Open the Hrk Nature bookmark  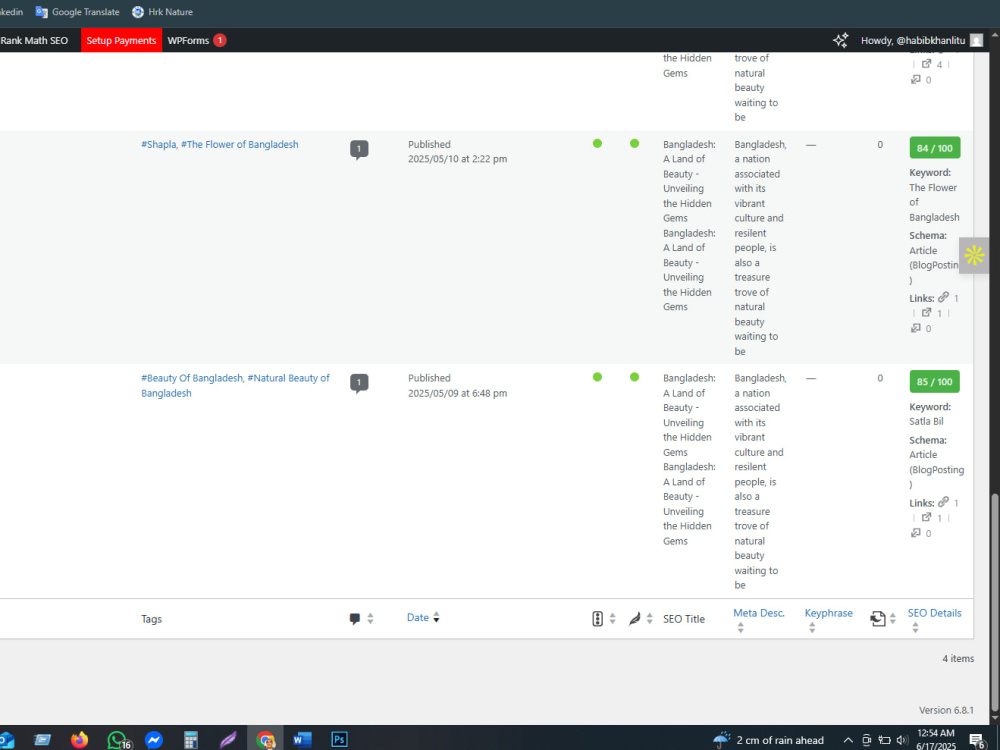click(162, 11)
